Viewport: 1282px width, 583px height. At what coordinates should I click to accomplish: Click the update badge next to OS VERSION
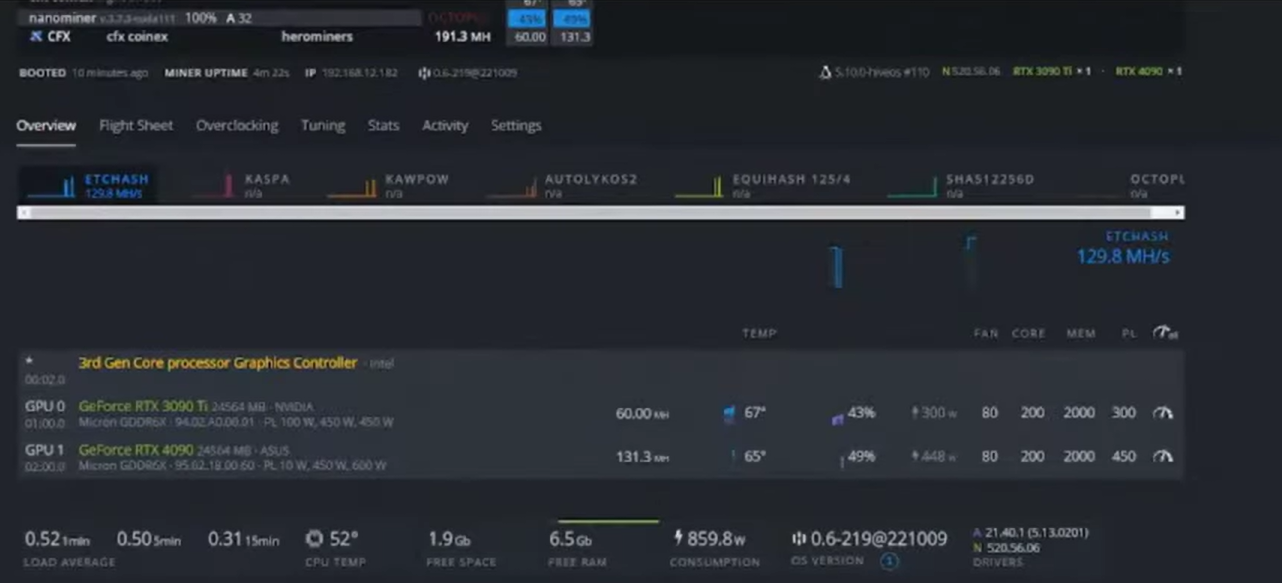tap(889, 562)
